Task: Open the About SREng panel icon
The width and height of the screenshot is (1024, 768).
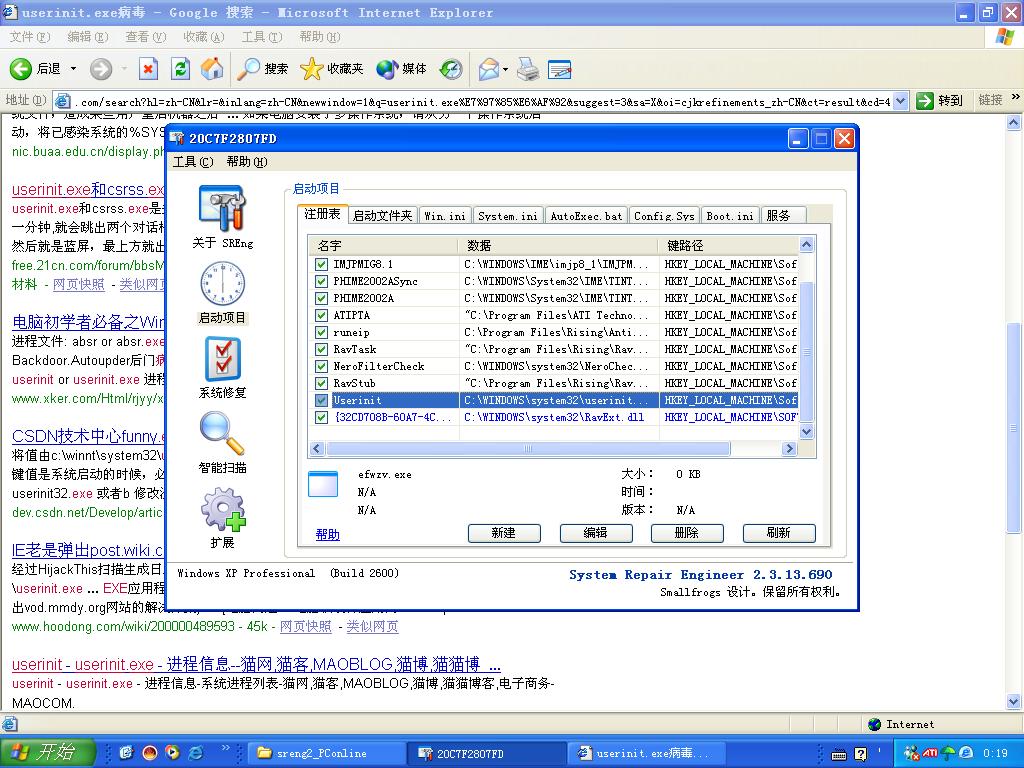Action: tap(222, 209)
